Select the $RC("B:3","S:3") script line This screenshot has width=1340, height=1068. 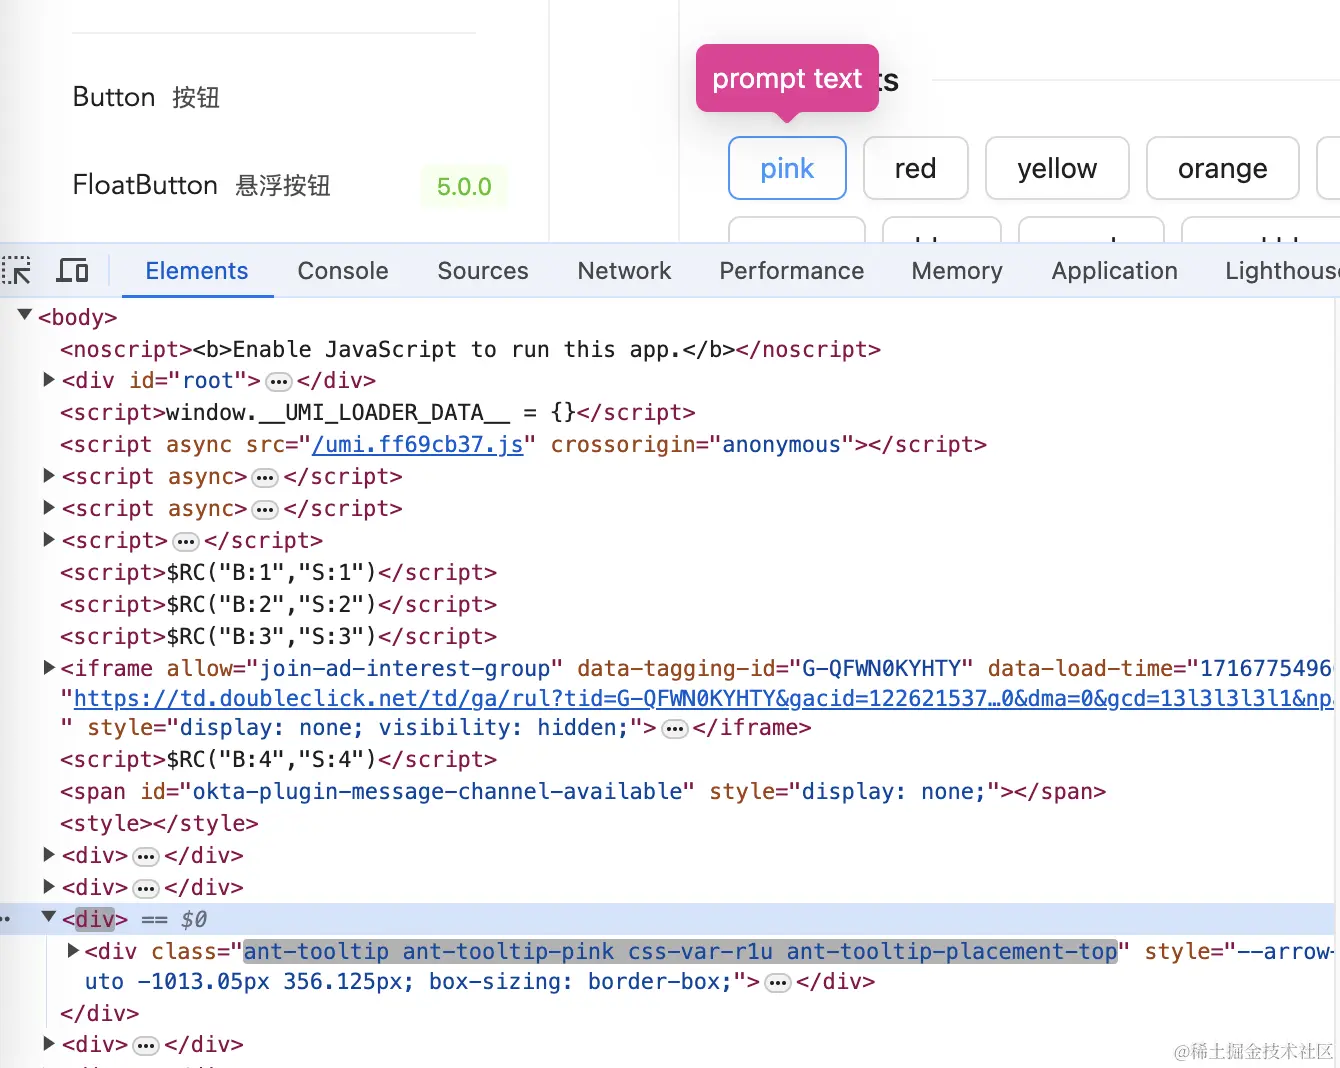click(278, 636)
